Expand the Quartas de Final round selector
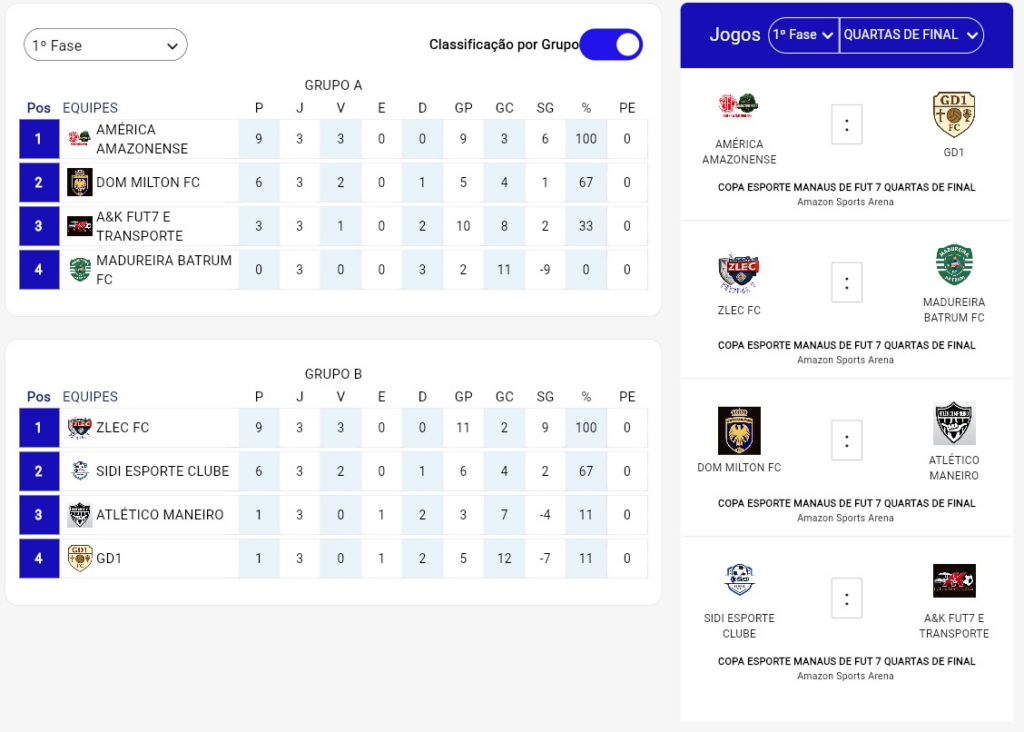 [x=911, y=35]
